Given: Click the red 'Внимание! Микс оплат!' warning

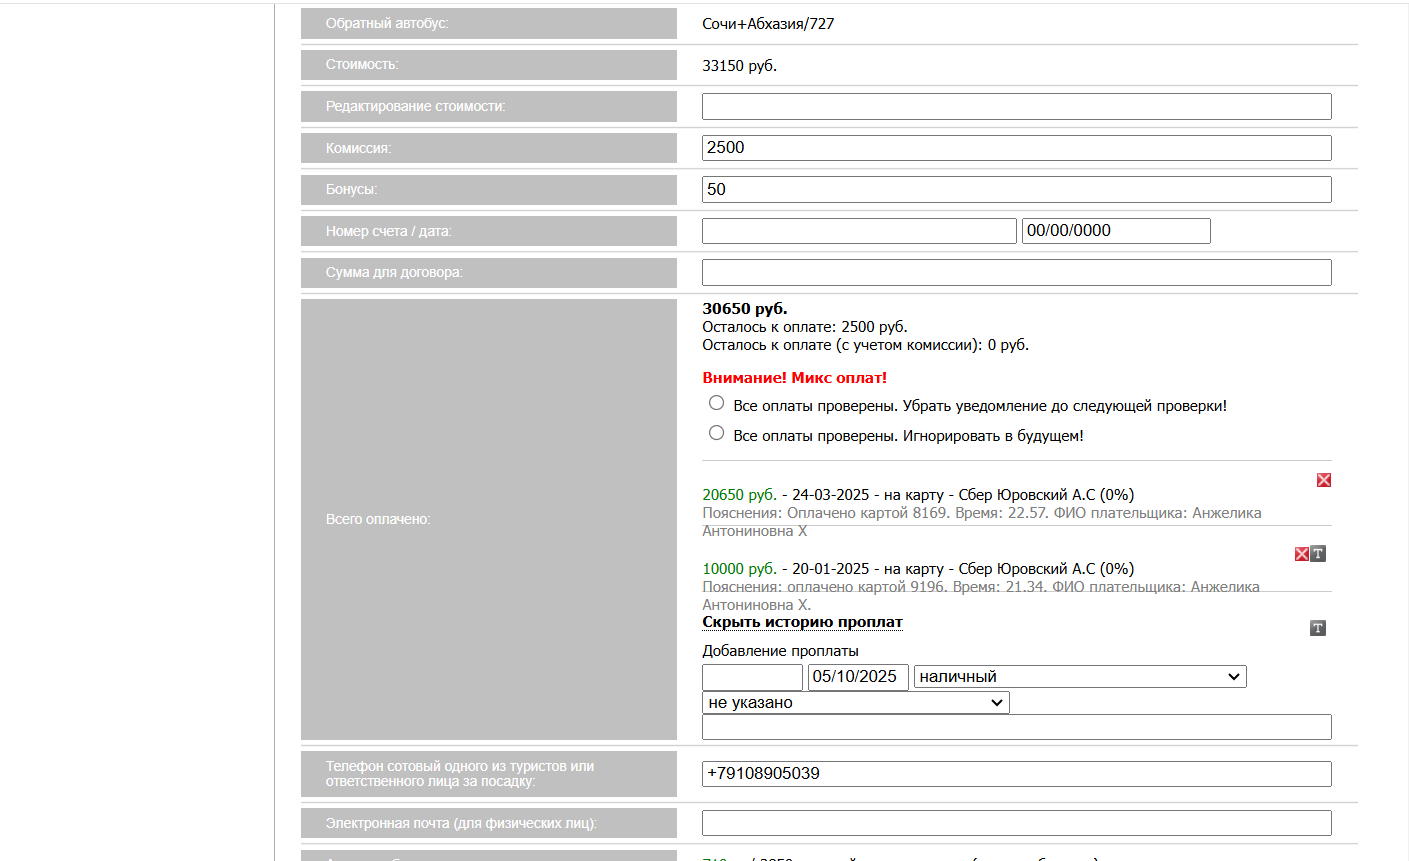Looking at the screenshot, I should click(795, 378).
